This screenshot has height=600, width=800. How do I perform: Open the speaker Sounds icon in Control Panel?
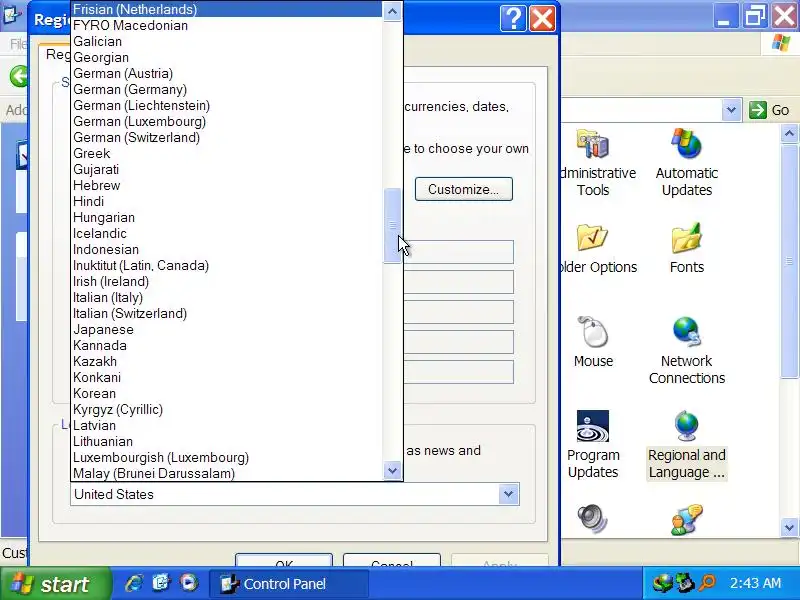coord(592,519)
